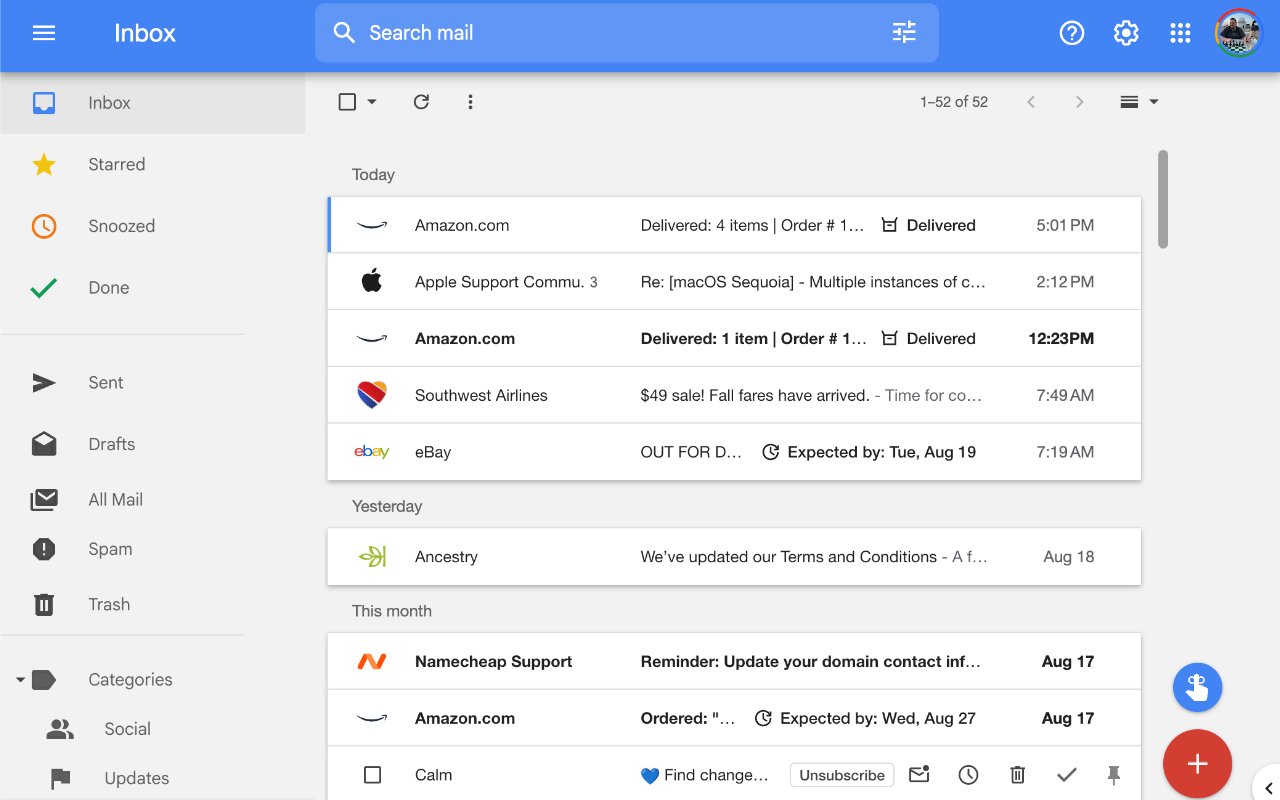Click the Starred star icon
Viewport: 1280px width, 800px height.
(44, 164)
